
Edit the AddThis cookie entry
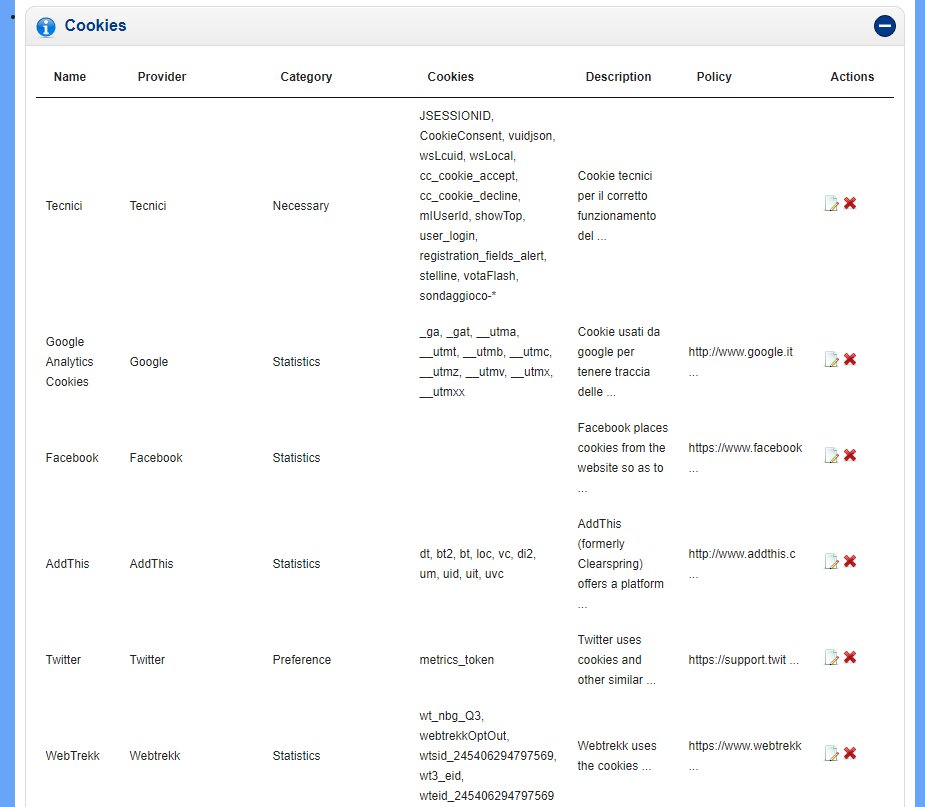coord(831,562)
